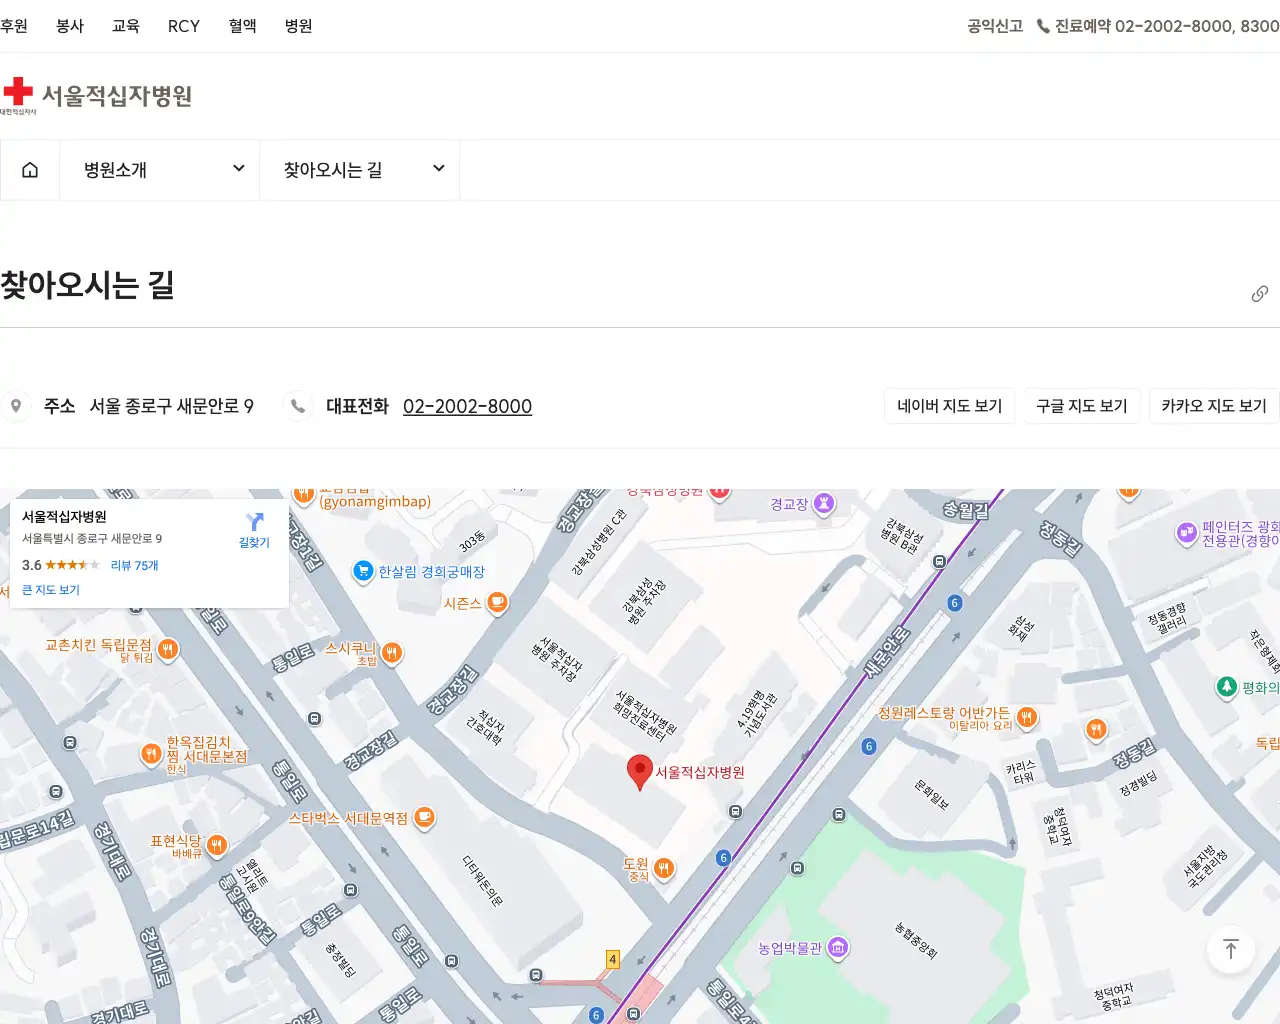
Task: Click the location pin icon next to 주소
Action: 16,405
